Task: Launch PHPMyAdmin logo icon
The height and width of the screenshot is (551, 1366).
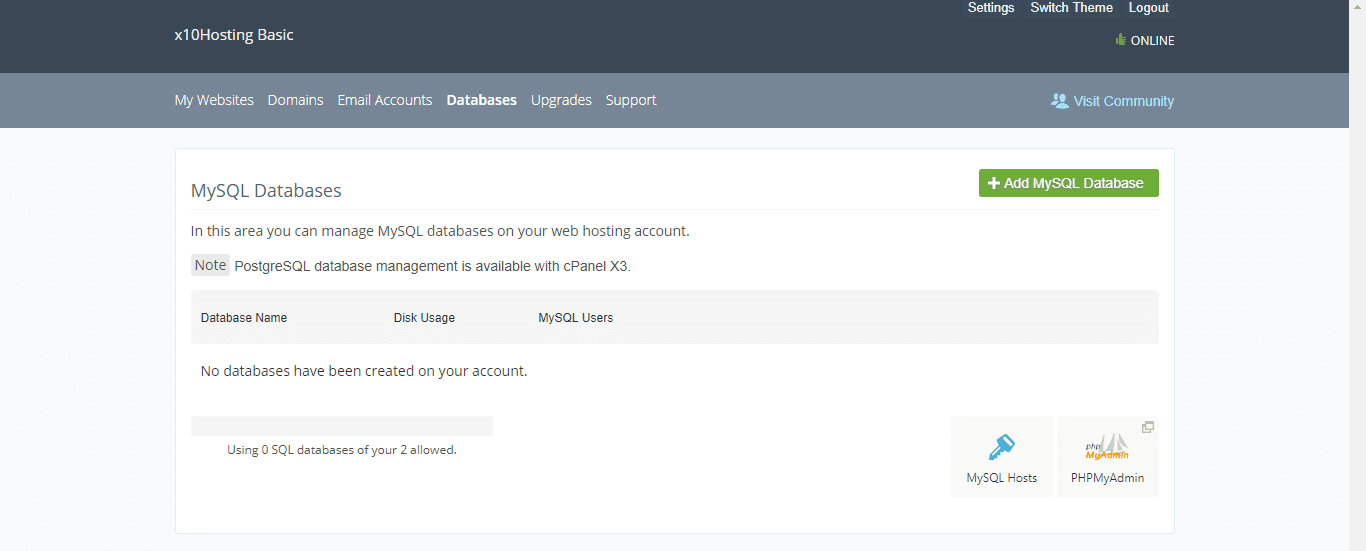Action: click(1107, 447)
